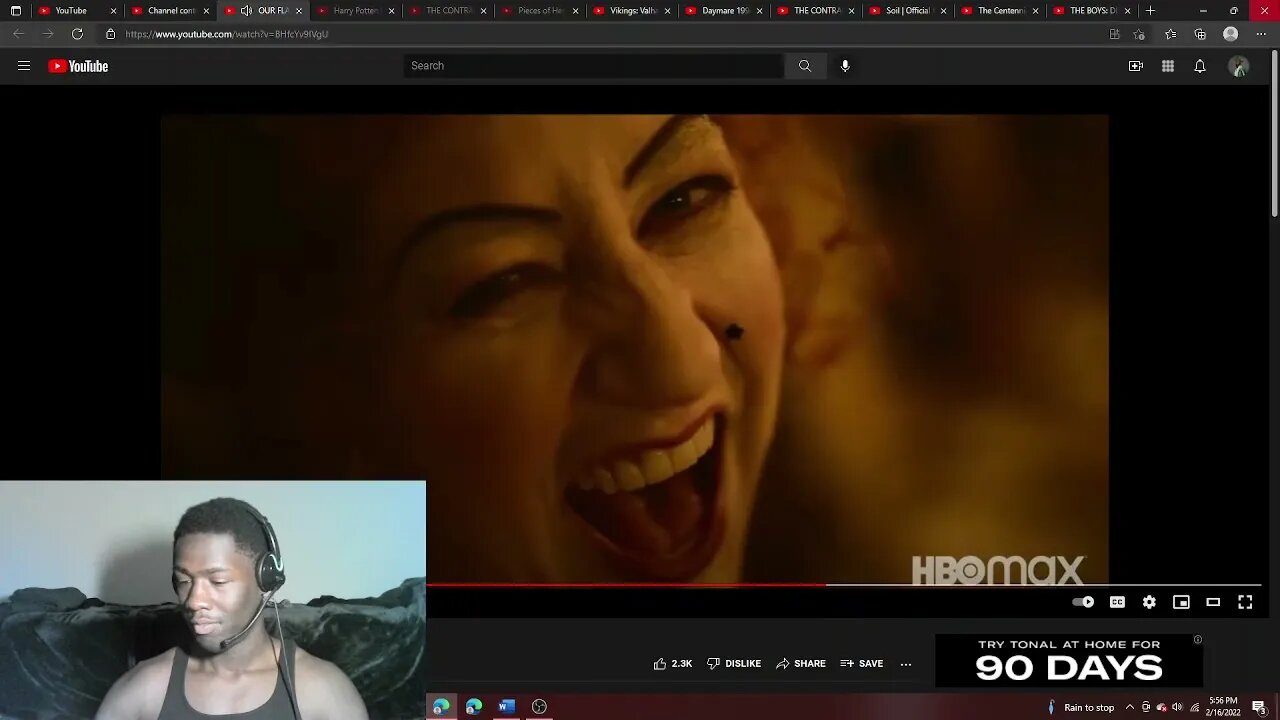Toggle closed captions CC button
The image size is (1280, 720).
1117,602
